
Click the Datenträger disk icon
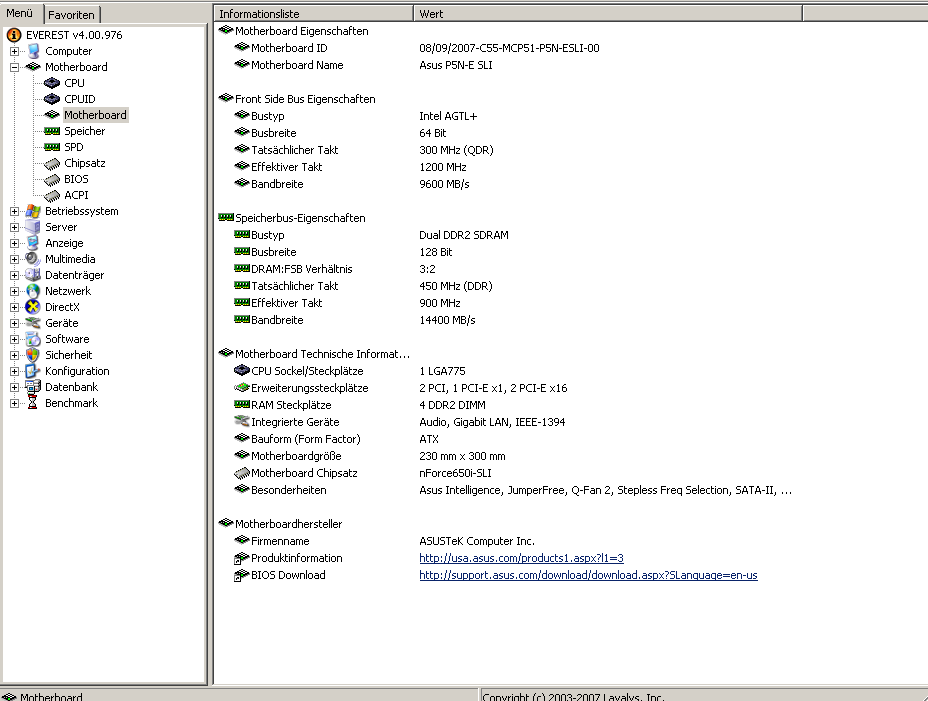[x=33, y=275]
